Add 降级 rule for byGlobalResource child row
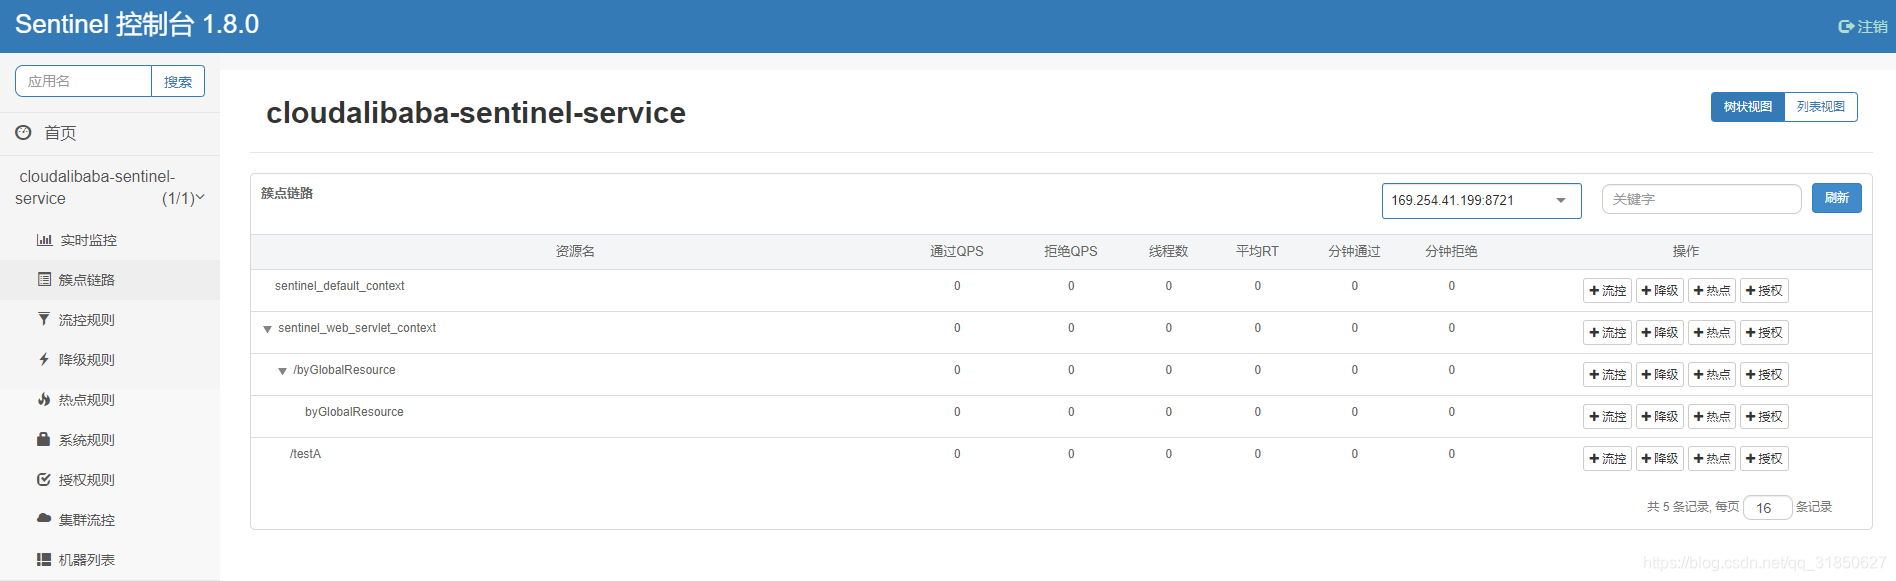1896x581 pixels. [1660, 417]
